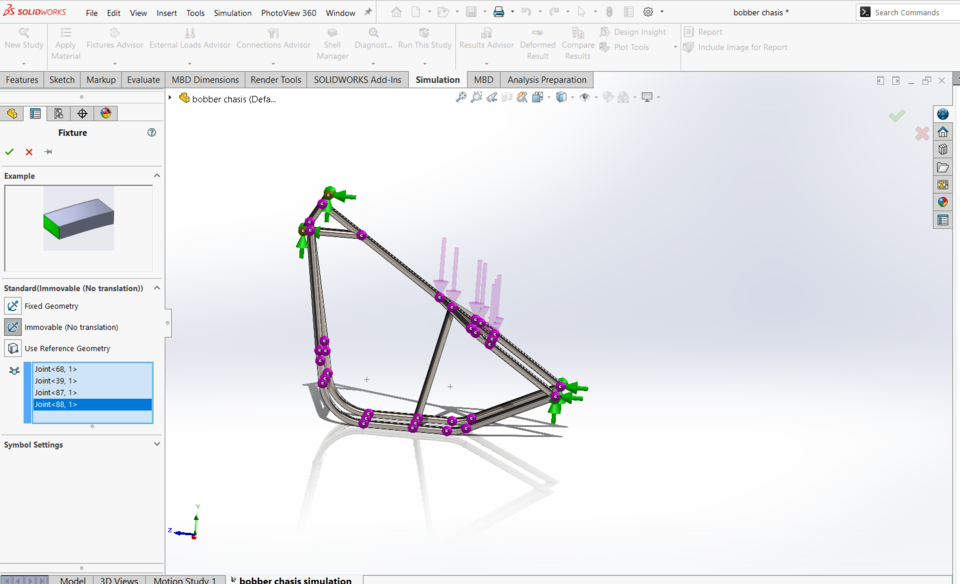
Task: Confirm the Fixture with the green check
Action: click(10, 152)
